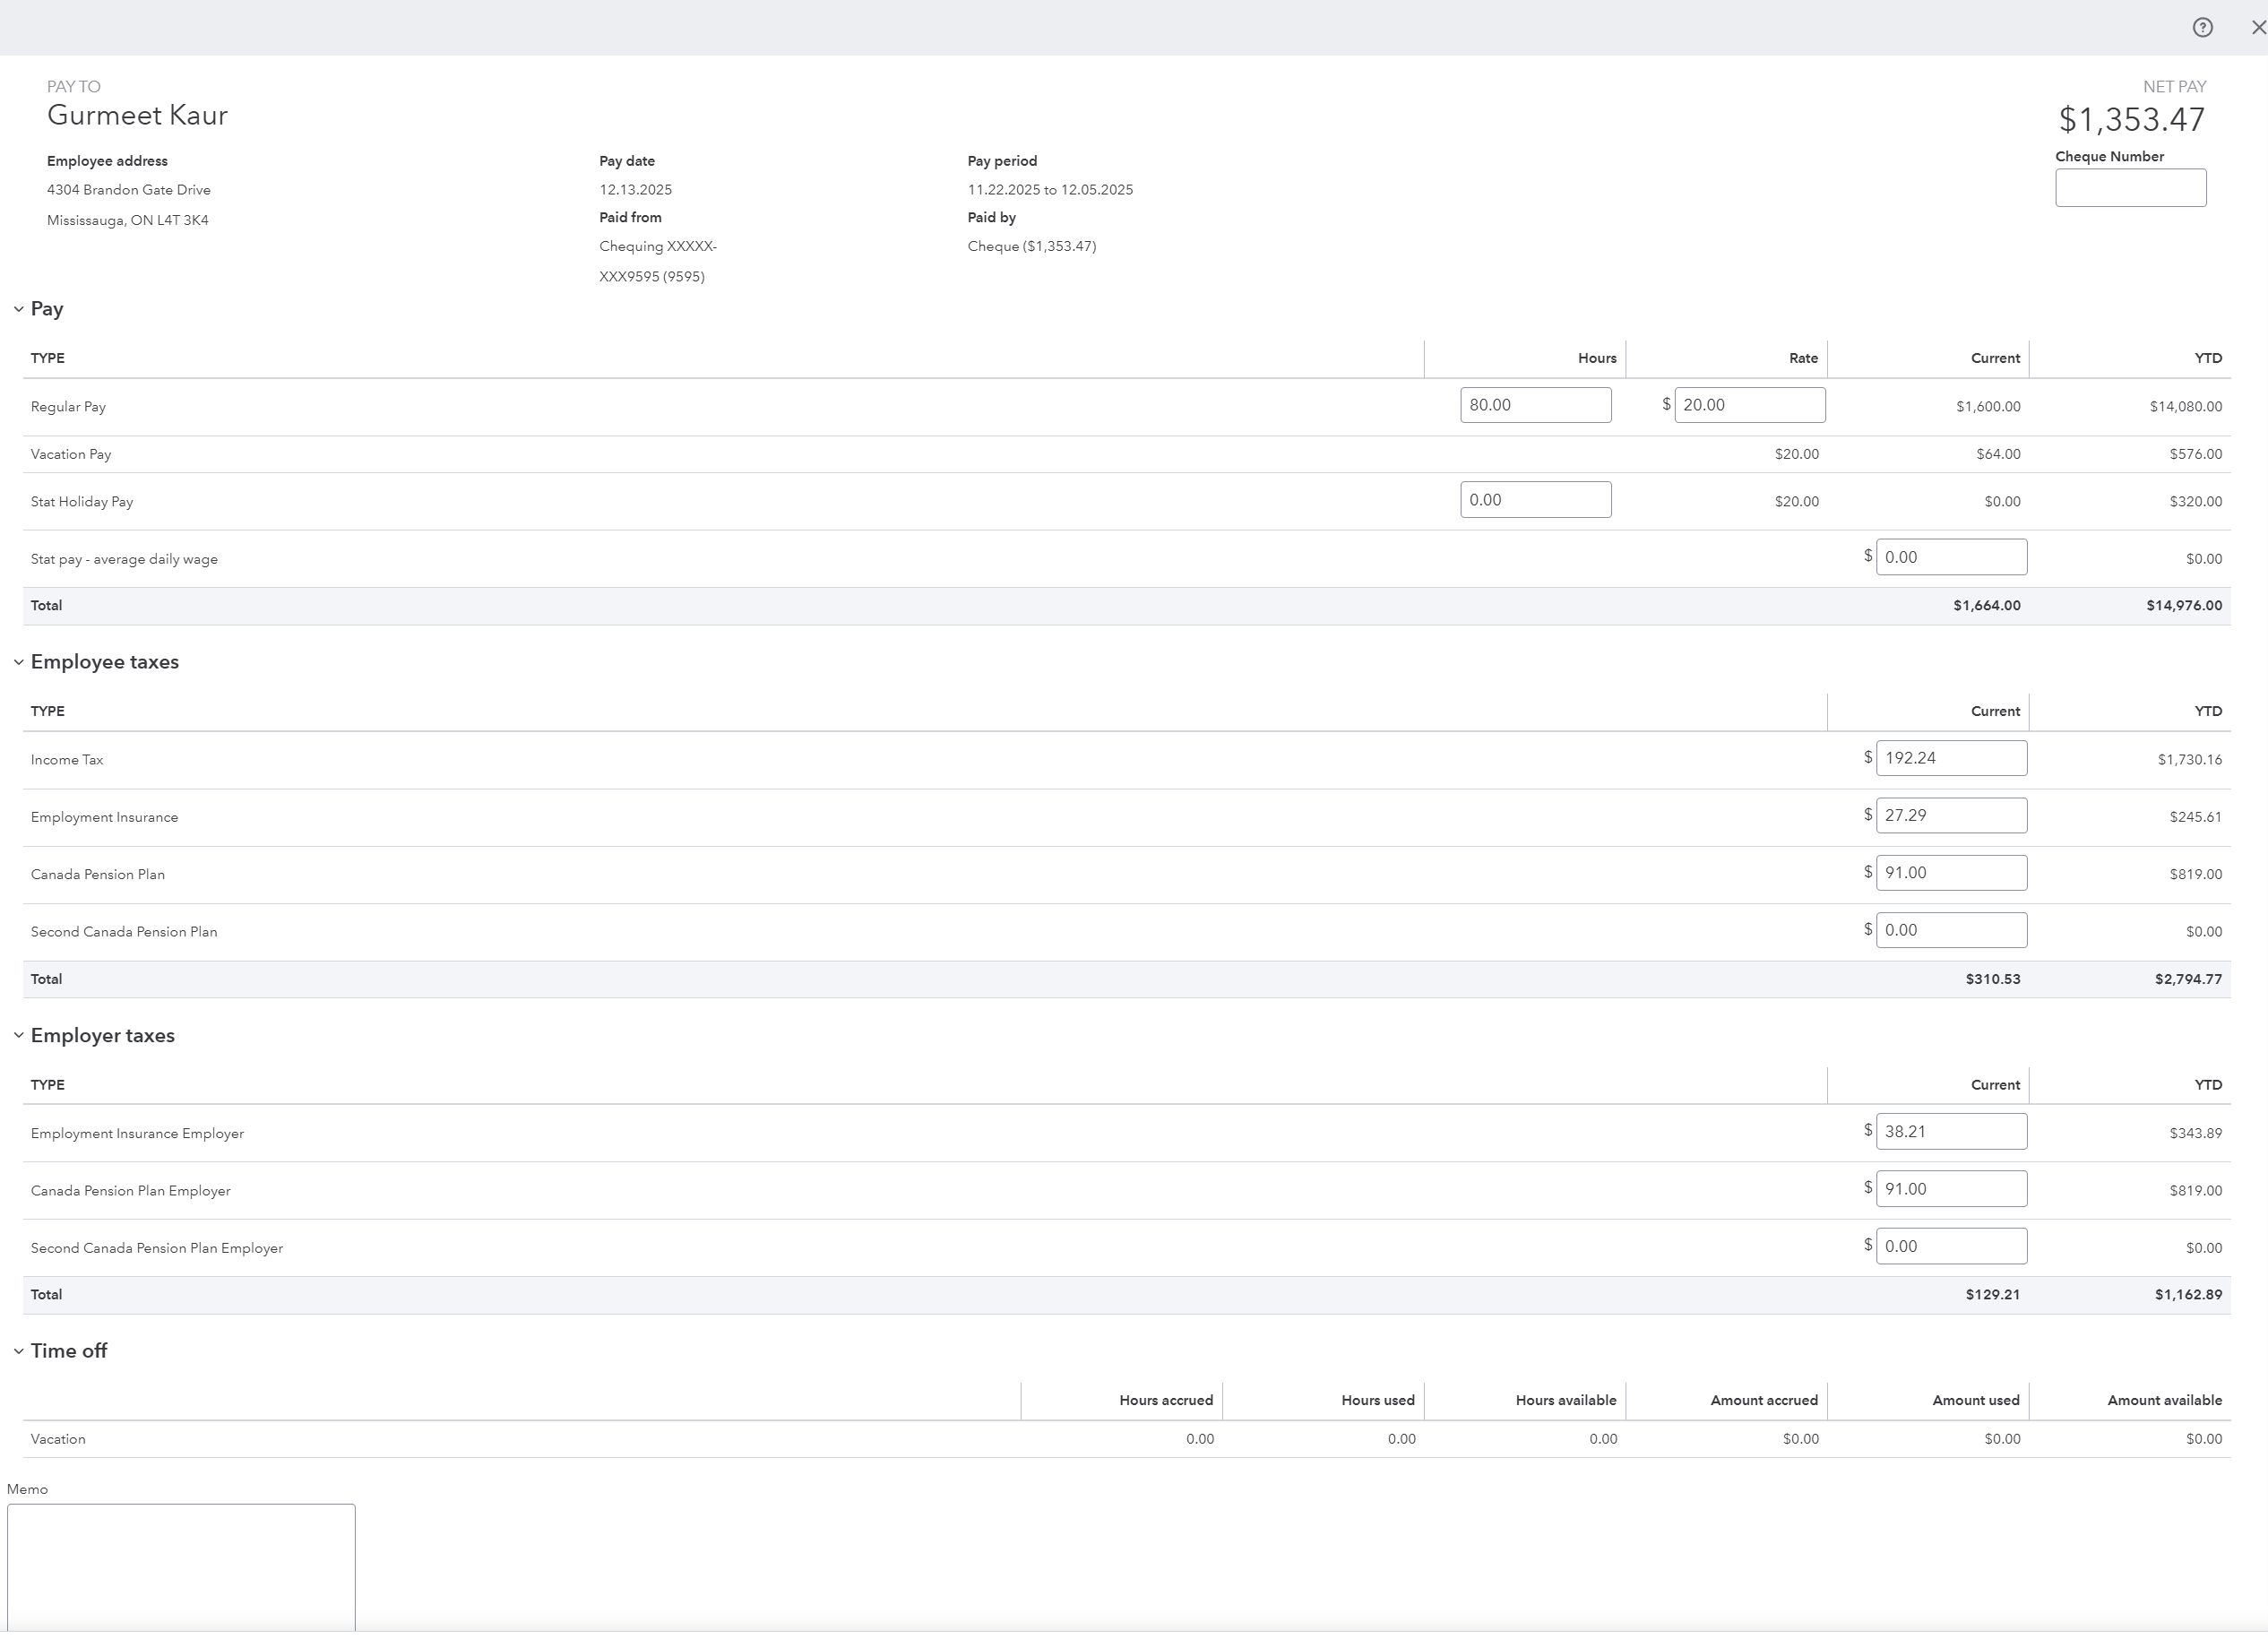Collapse the Employee taxes section
This screenshot has height=1639, width=2268.
coord(18,662)
